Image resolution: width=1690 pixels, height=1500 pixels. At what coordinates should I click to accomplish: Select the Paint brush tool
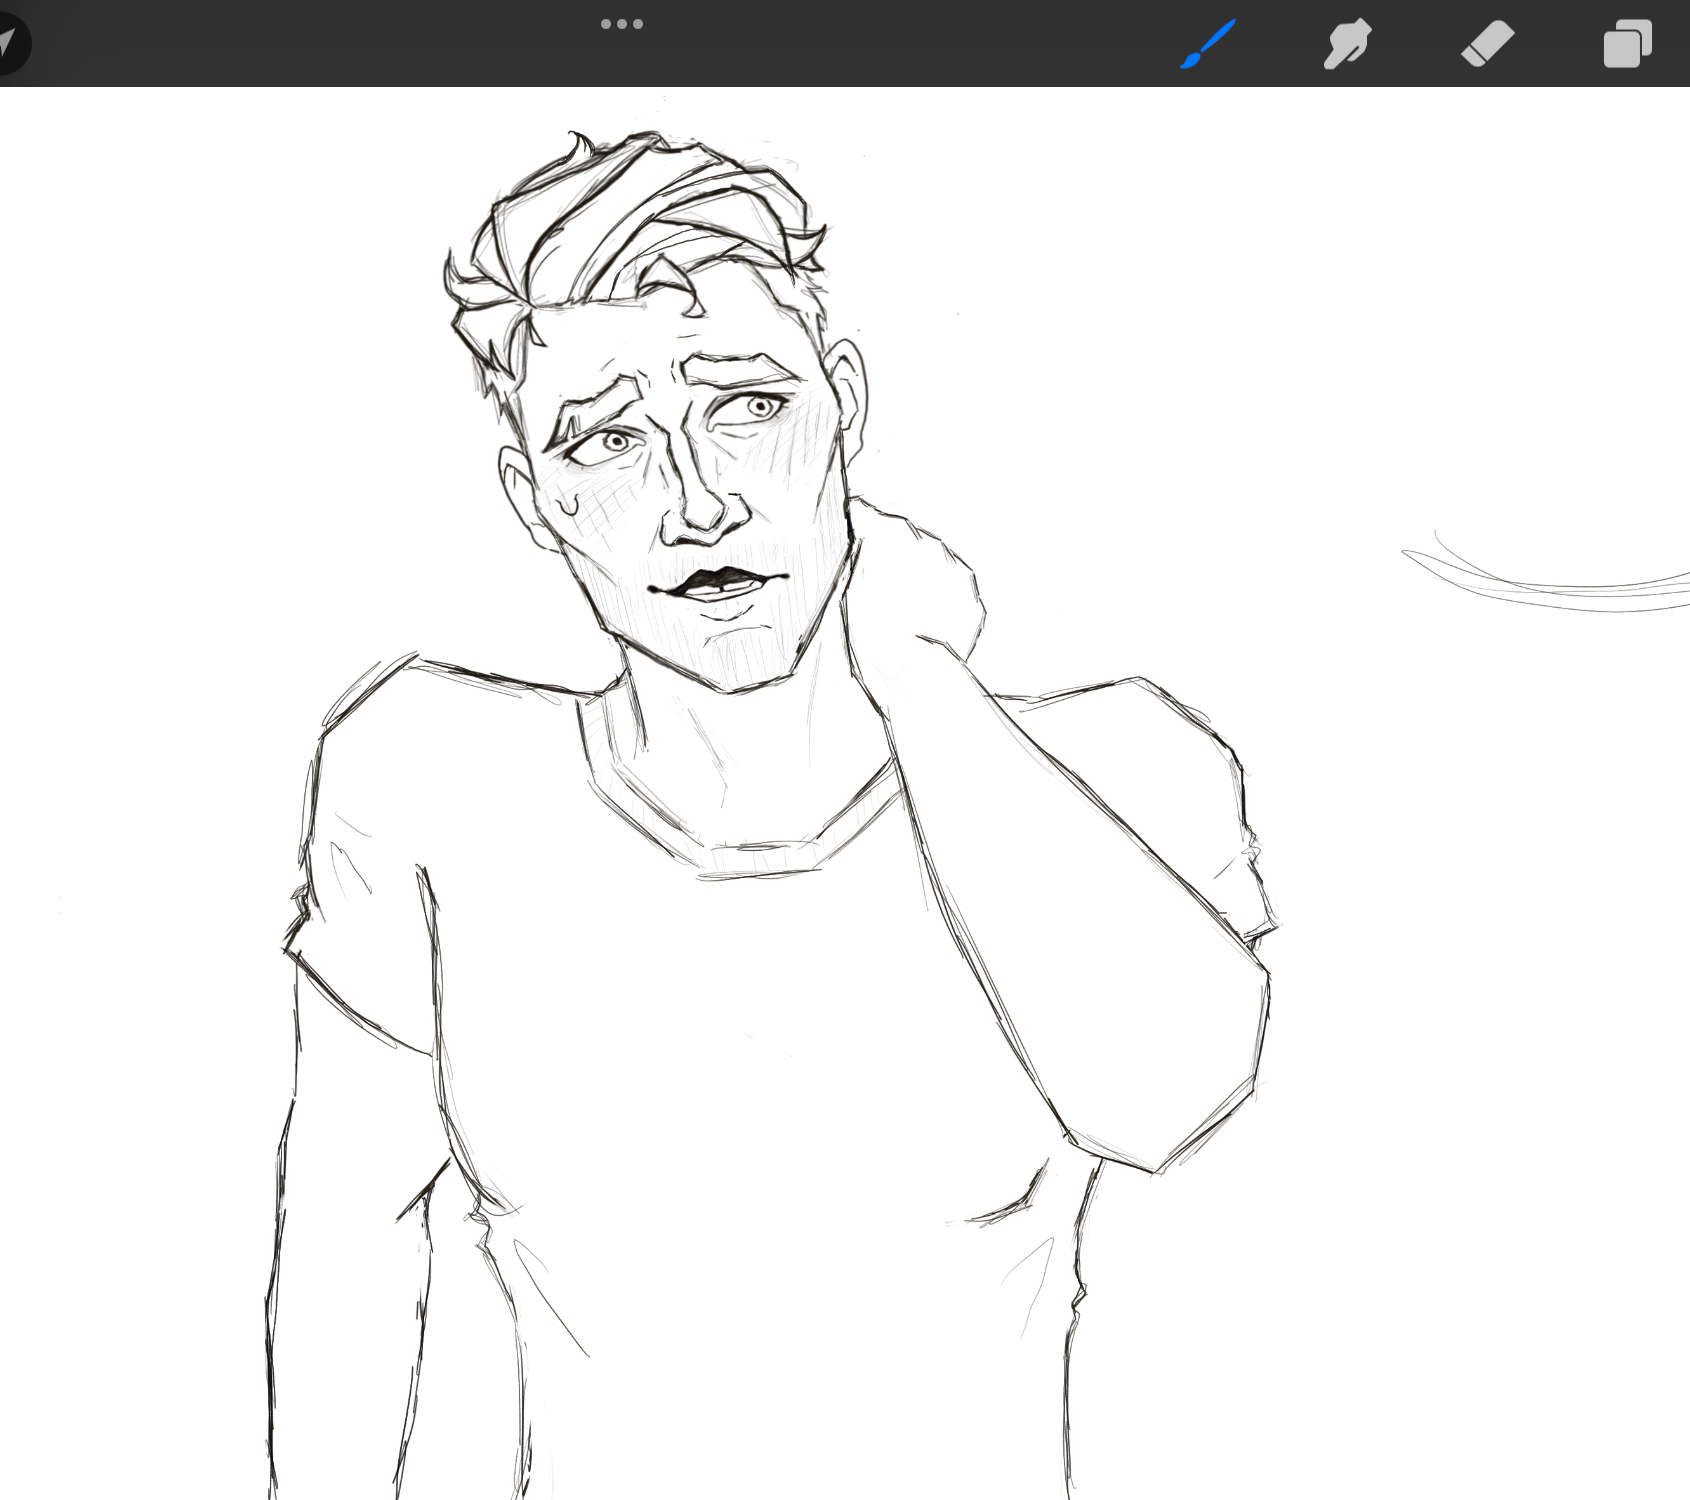(1208, 44)
